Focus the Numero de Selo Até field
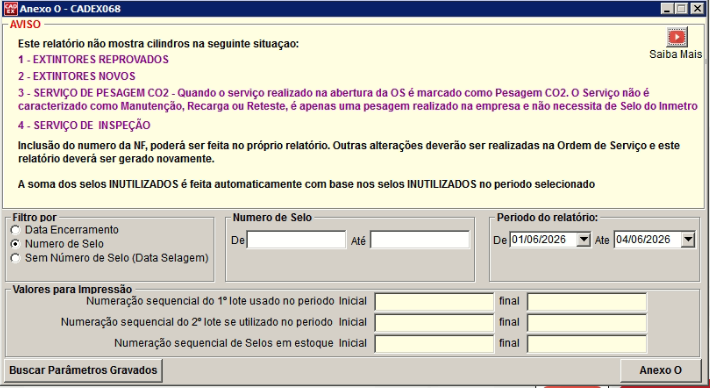710x388 pixels. pyautogui.click(x=420, y=240)
